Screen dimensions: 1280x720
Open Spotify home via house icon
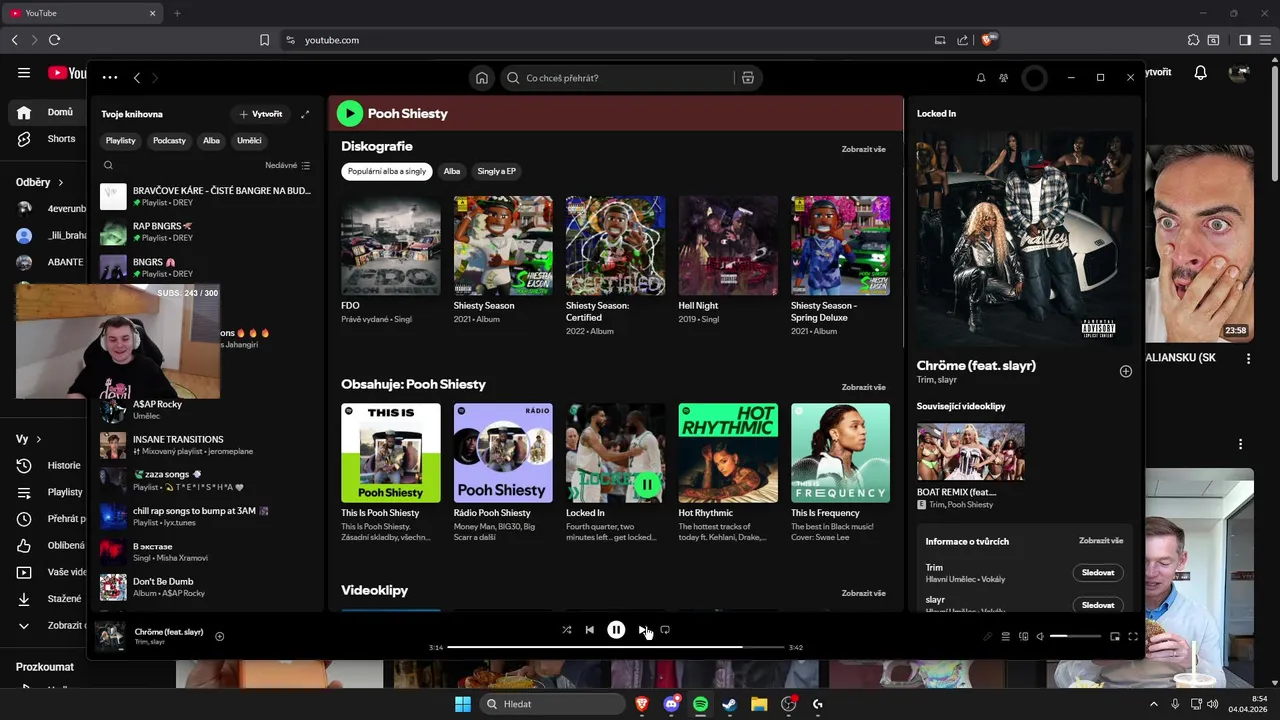pyautogui.click(x=482, y=78)
